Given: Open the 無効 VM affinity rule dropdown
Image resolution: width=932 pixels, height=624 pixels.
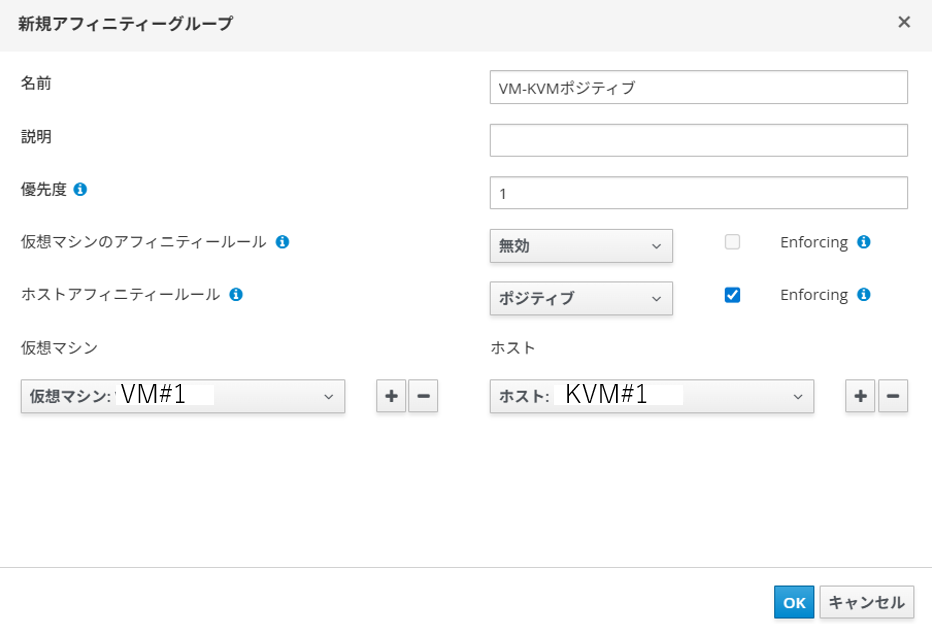Looking at the screenshot, I should point(581,246).
